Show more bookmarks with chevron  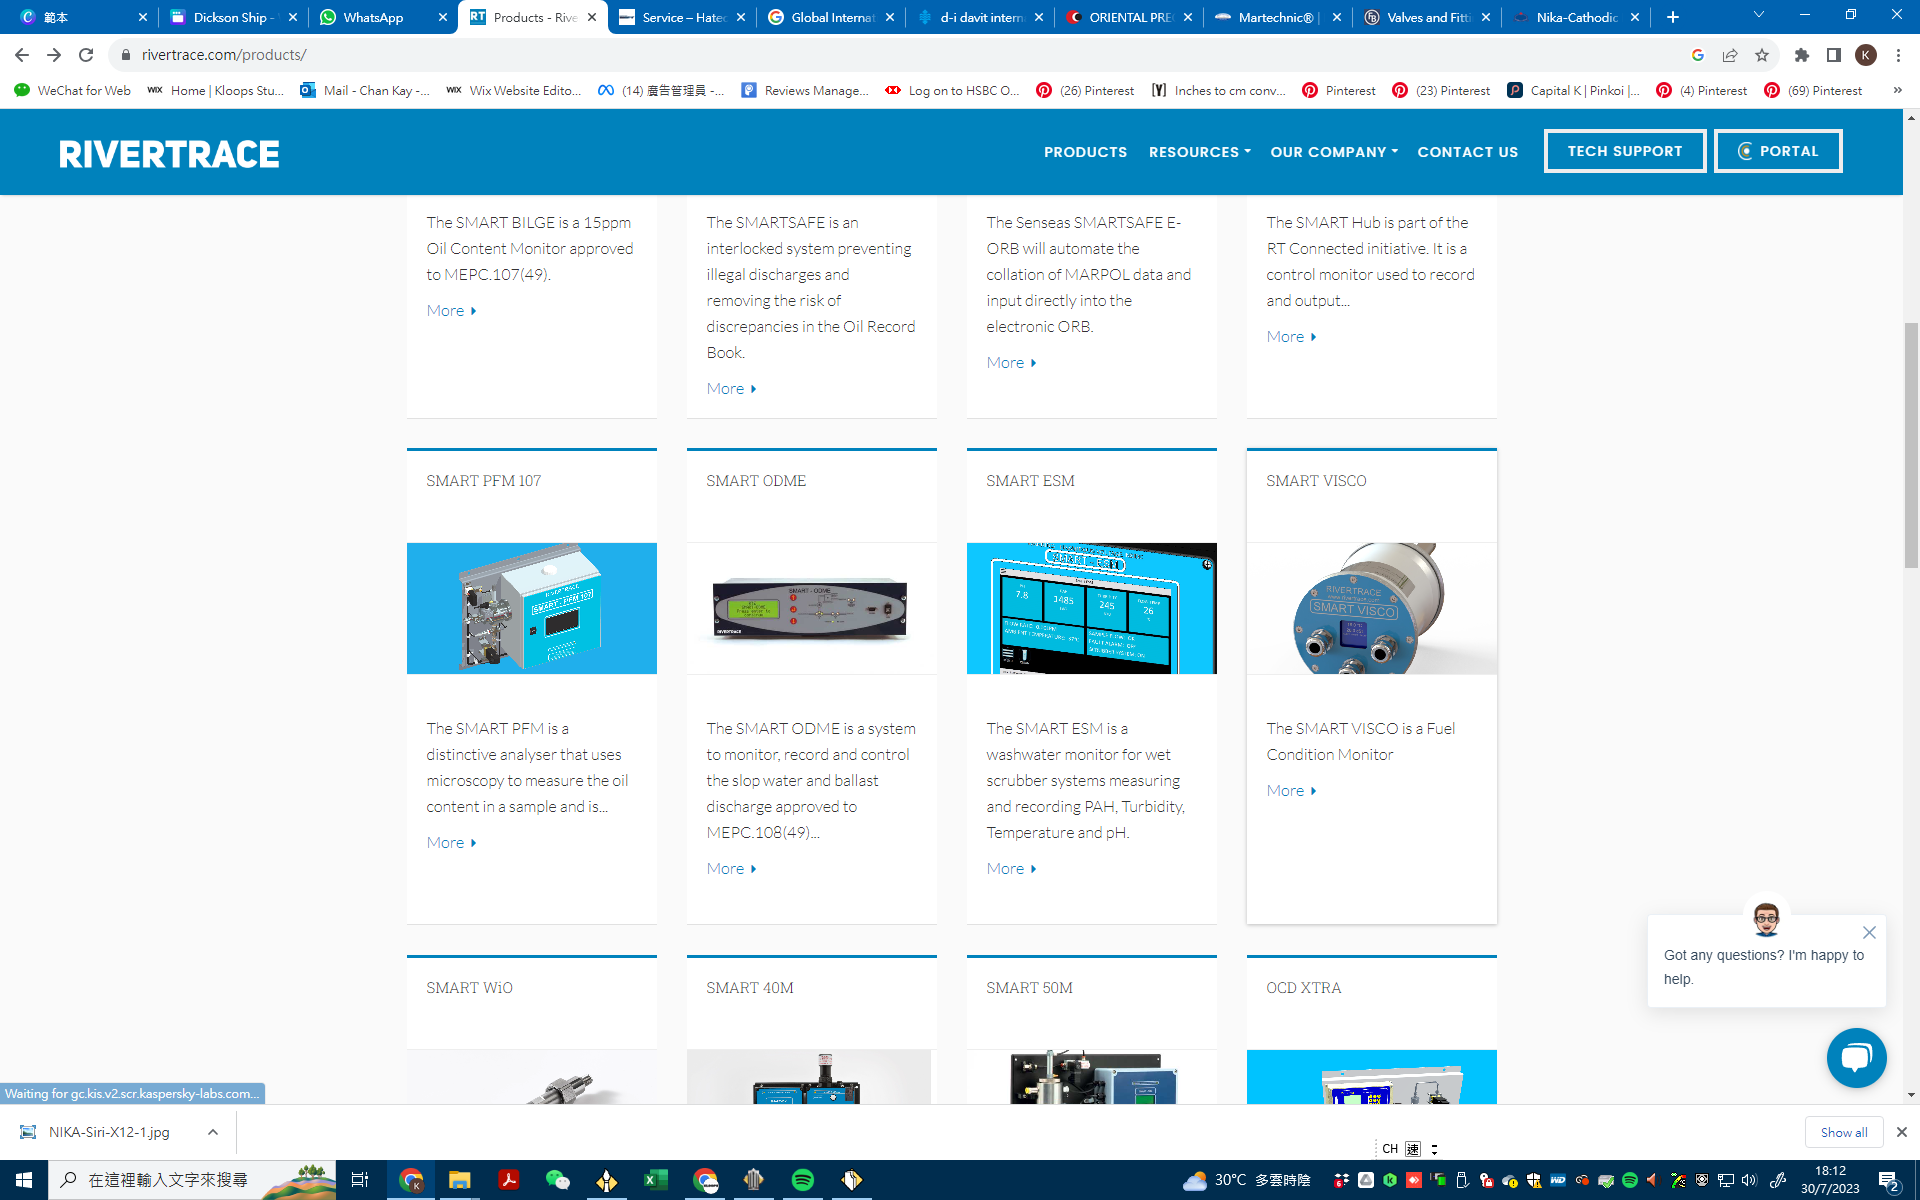[1897, 90]
